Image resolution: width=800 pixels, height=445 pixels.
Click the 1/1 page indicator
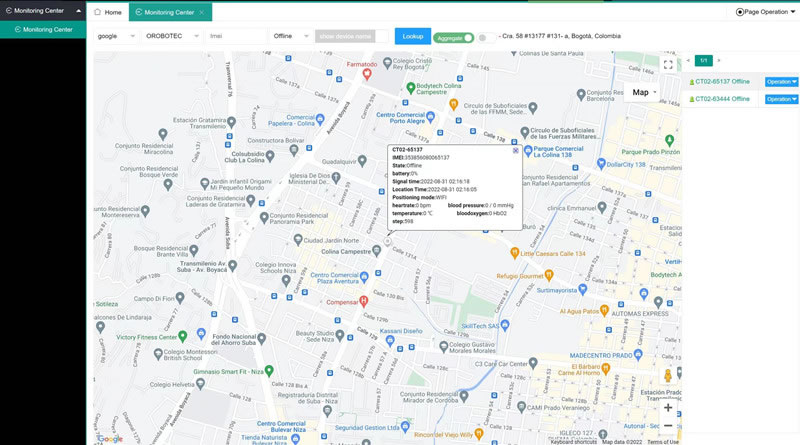[x=704, y=61]
